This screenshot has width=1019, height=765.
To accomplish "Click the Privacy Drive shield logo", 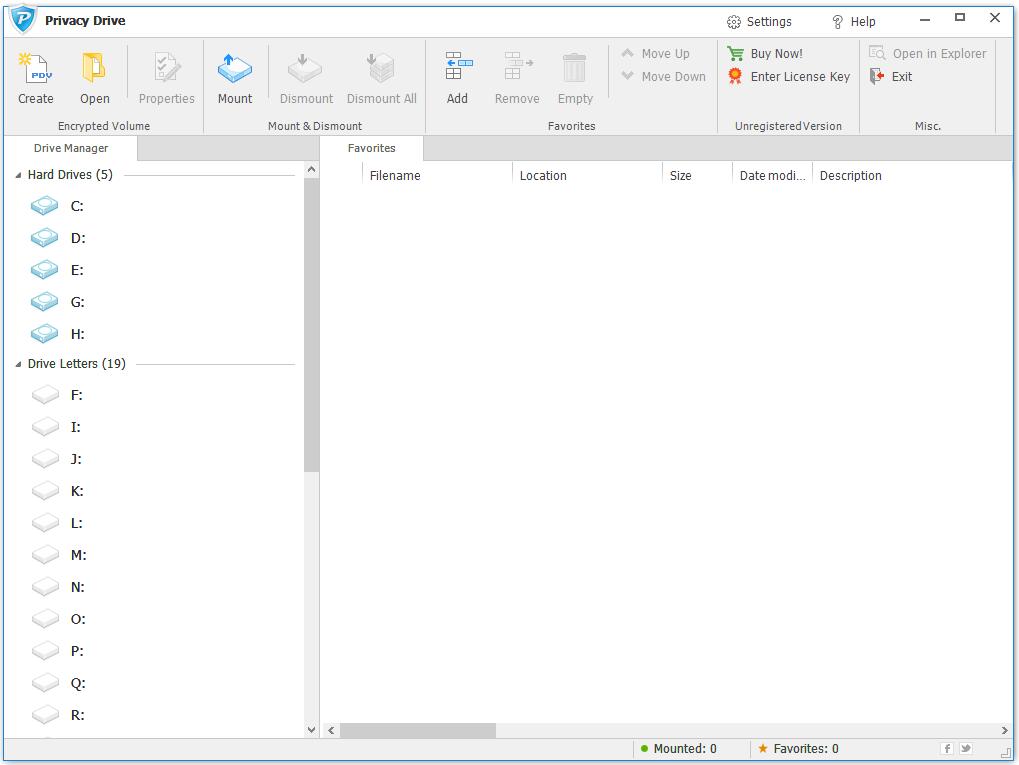I will click(x=23, y=19).
